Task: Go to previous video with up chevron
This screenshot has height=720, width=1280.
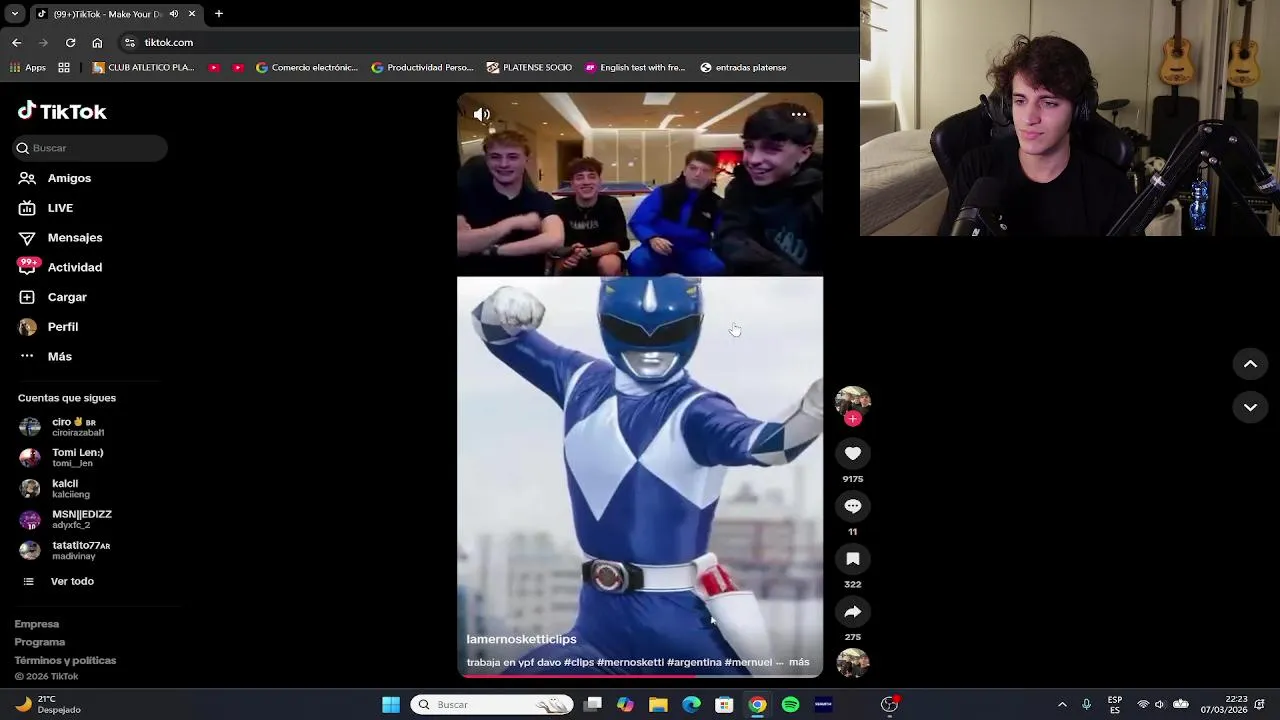Action: pos(1250,364)
